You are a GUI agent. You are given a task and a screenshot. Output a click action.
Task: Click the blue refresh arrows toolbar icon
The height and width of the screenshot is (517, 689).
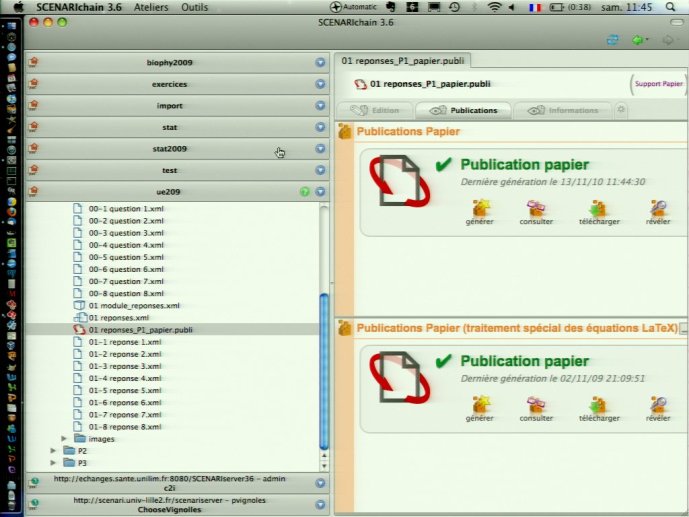[x=613, y=40]
